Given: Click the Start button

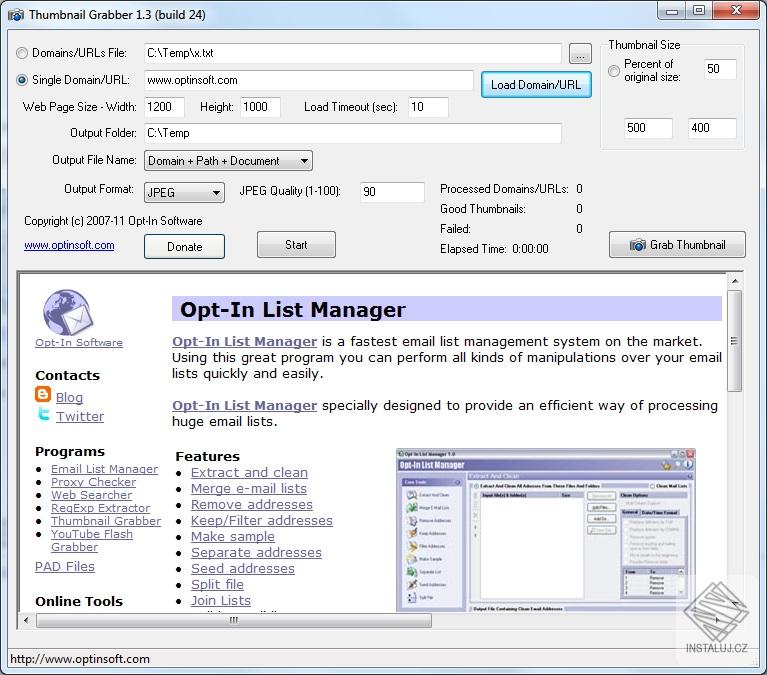Looking at the screenshot, I should [296, 245].
